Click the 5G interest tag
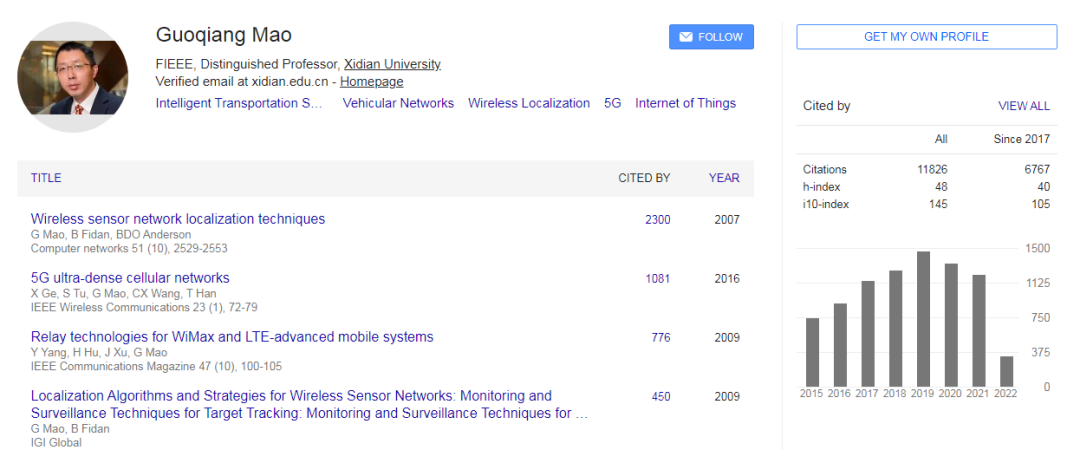This screenshot has height=450, width=1080. (x=612, y=103)
